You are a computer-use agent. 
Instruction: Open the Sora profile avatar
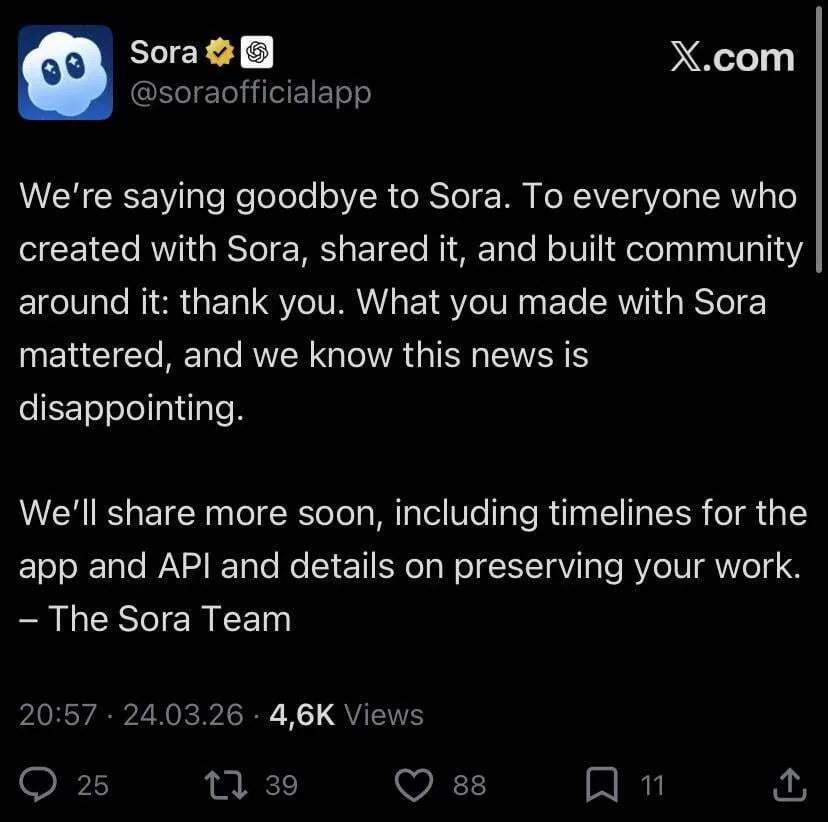coord(65,72)
